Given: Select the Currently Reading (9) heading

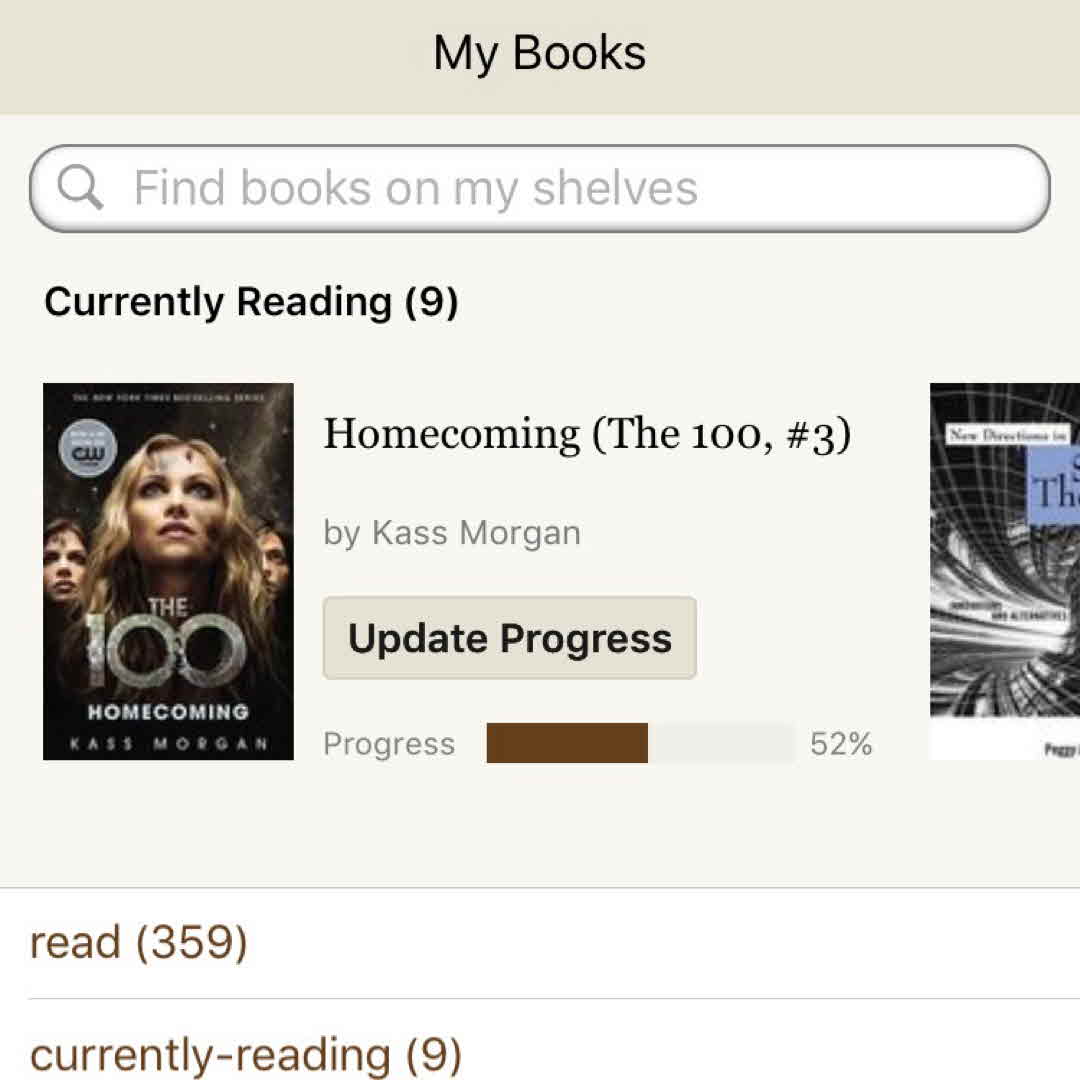Looking at the screenshot, I should (251, 301).
